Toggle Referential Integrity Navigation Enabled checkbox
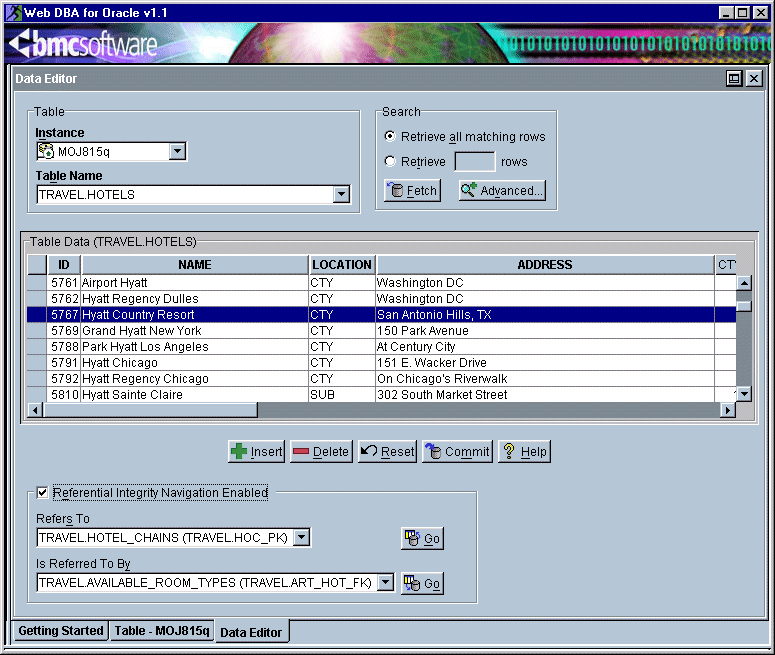The image size is (775, 655). point(43,492)
